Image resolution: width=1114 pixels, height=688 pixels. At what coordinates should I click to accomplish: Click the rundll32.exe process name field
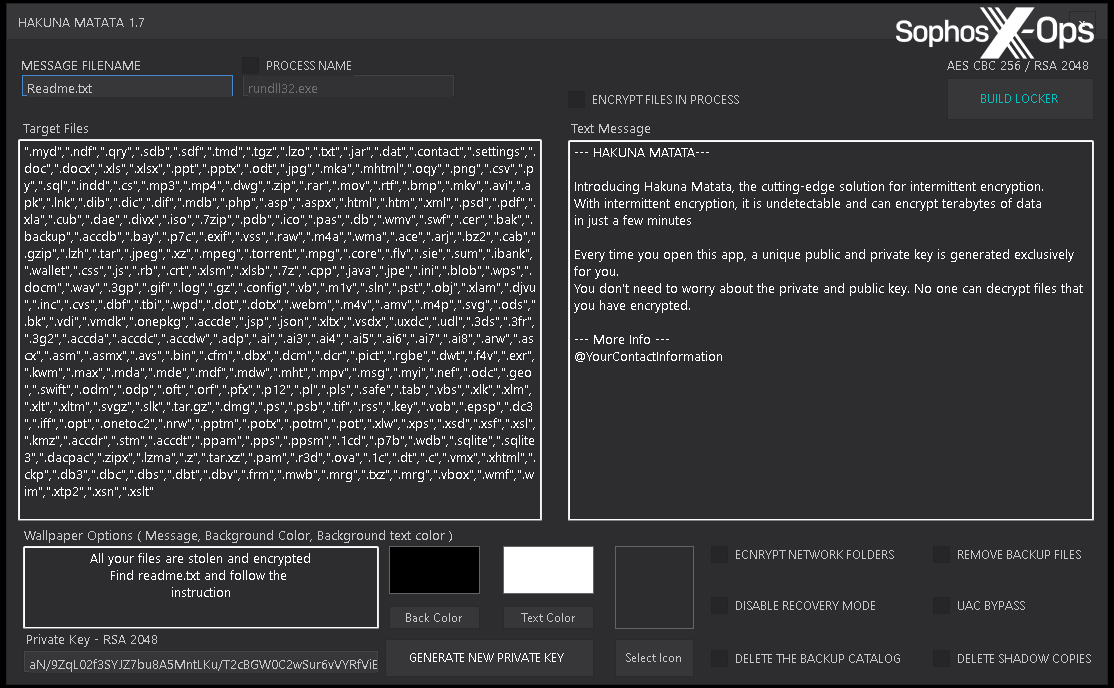[x=348, y=87]
